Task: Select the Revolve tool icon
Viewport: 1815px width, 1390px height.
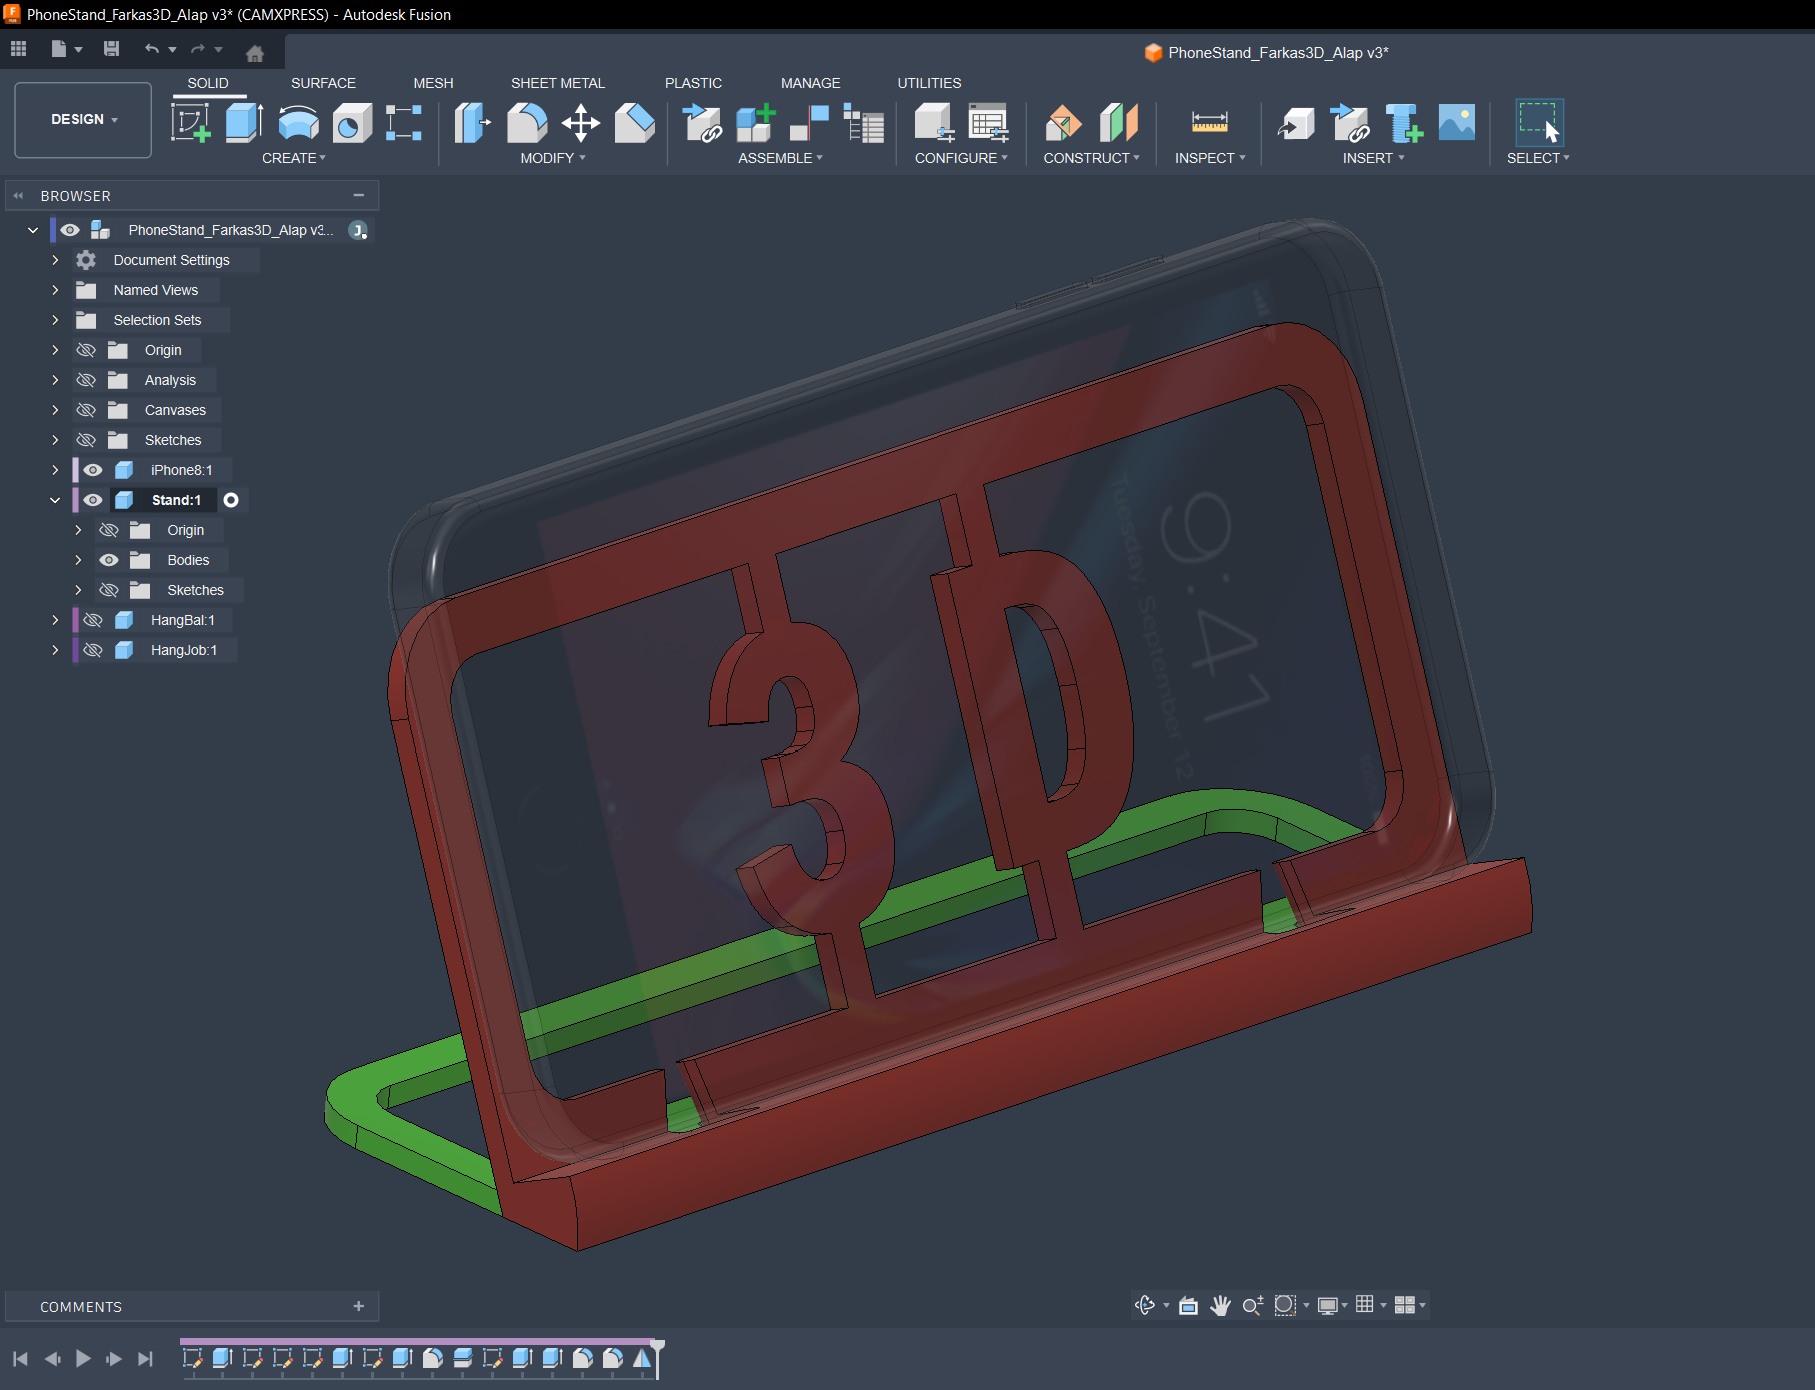Action: pos(298,123)
